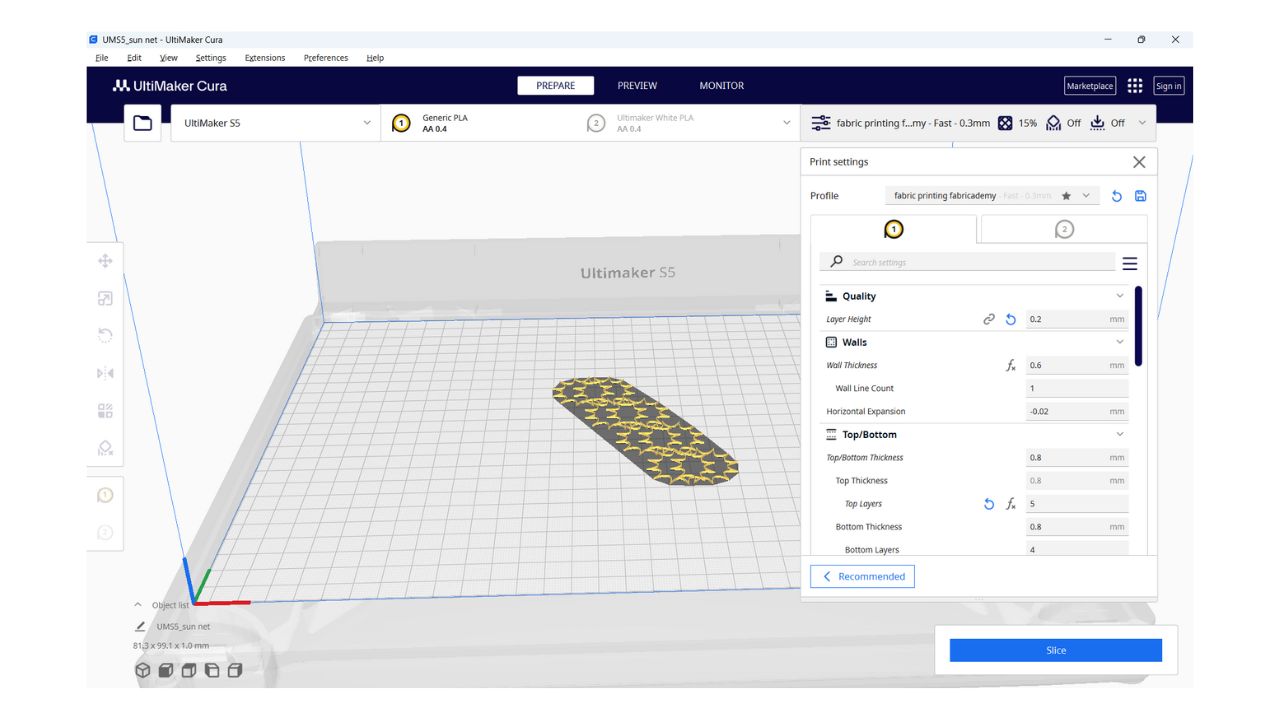The width and height of the screenshot is (1280, 720).
Task: Switch to extruder 2 settings tab
Action: pos(1064,230)
